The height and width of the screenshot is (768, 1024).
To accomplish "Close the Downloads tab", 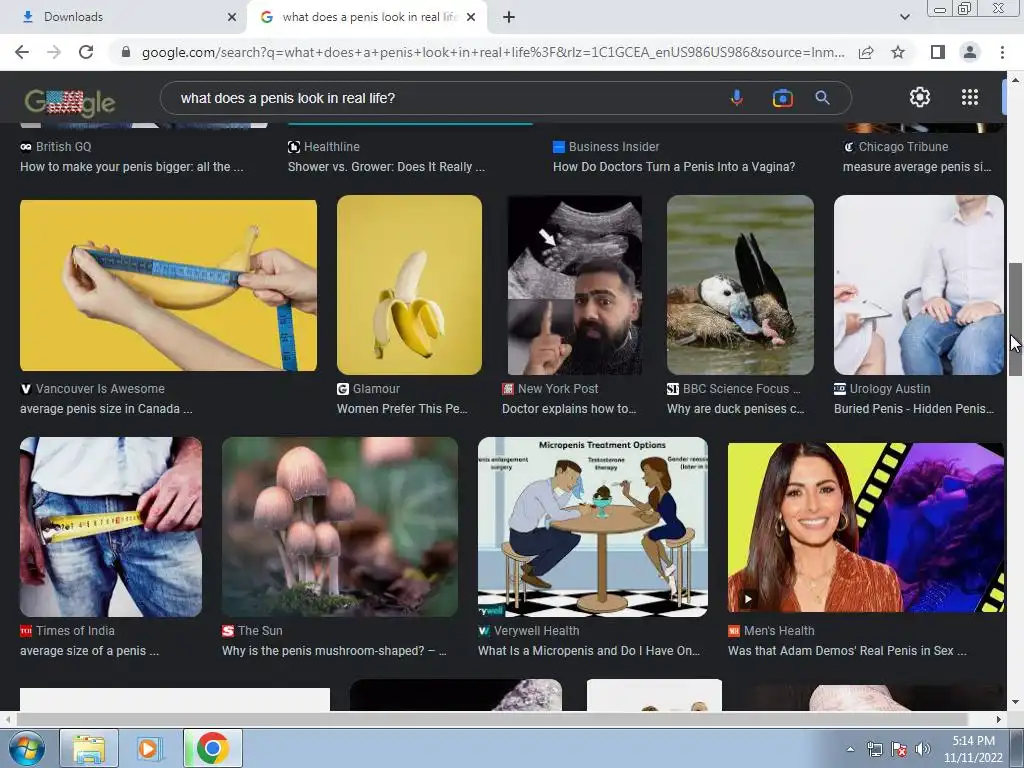I will 232,17.
